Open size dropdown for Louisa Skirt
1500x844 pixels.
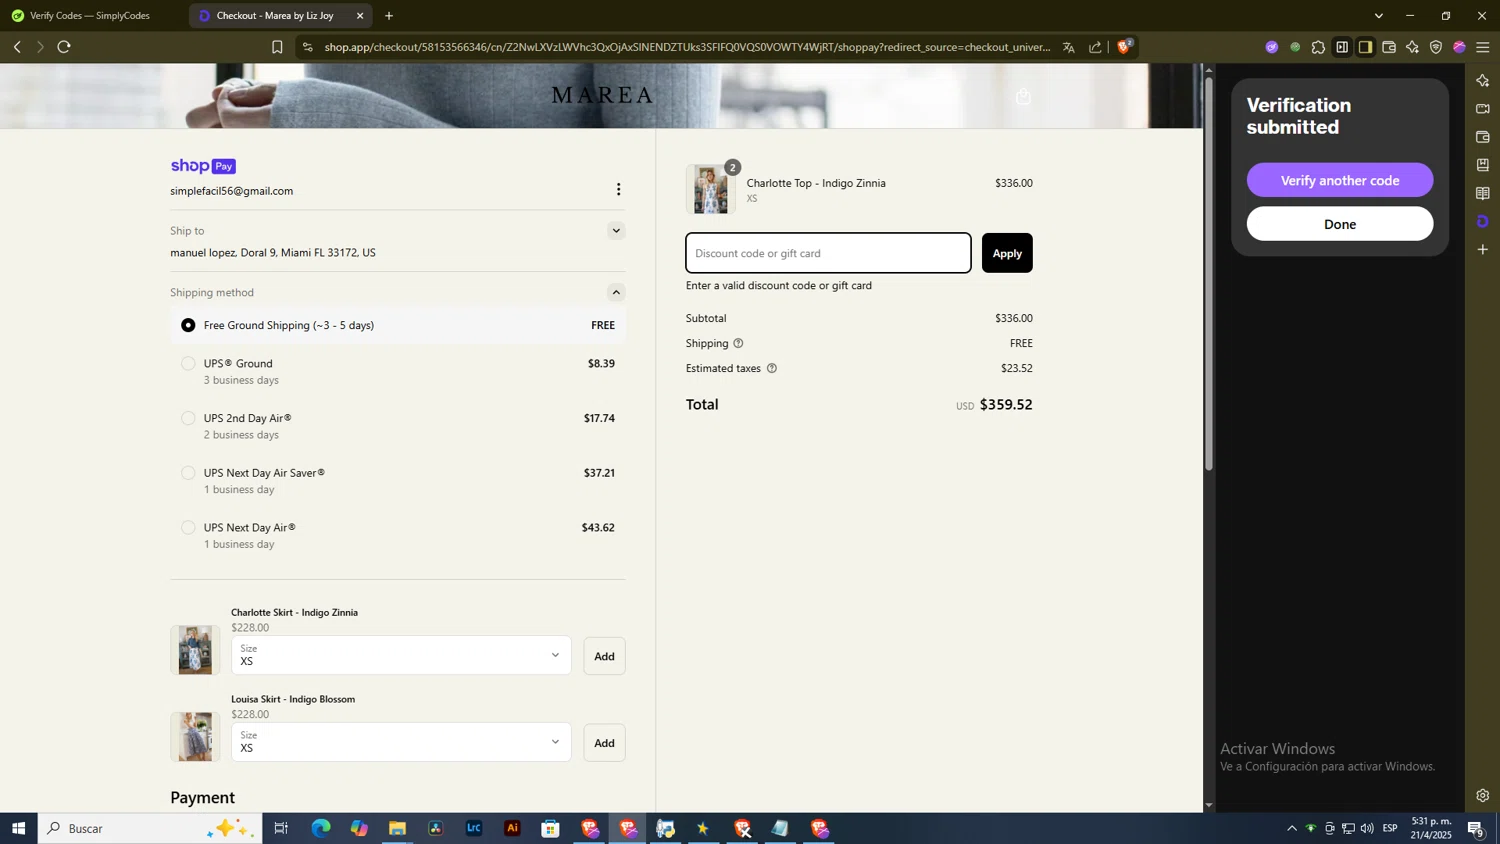click(401, 742)
